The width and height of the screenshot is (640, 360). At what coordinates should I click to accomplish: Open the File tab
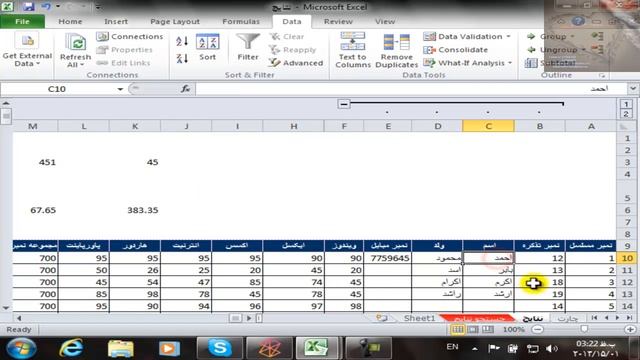click(x=22, y=22)
